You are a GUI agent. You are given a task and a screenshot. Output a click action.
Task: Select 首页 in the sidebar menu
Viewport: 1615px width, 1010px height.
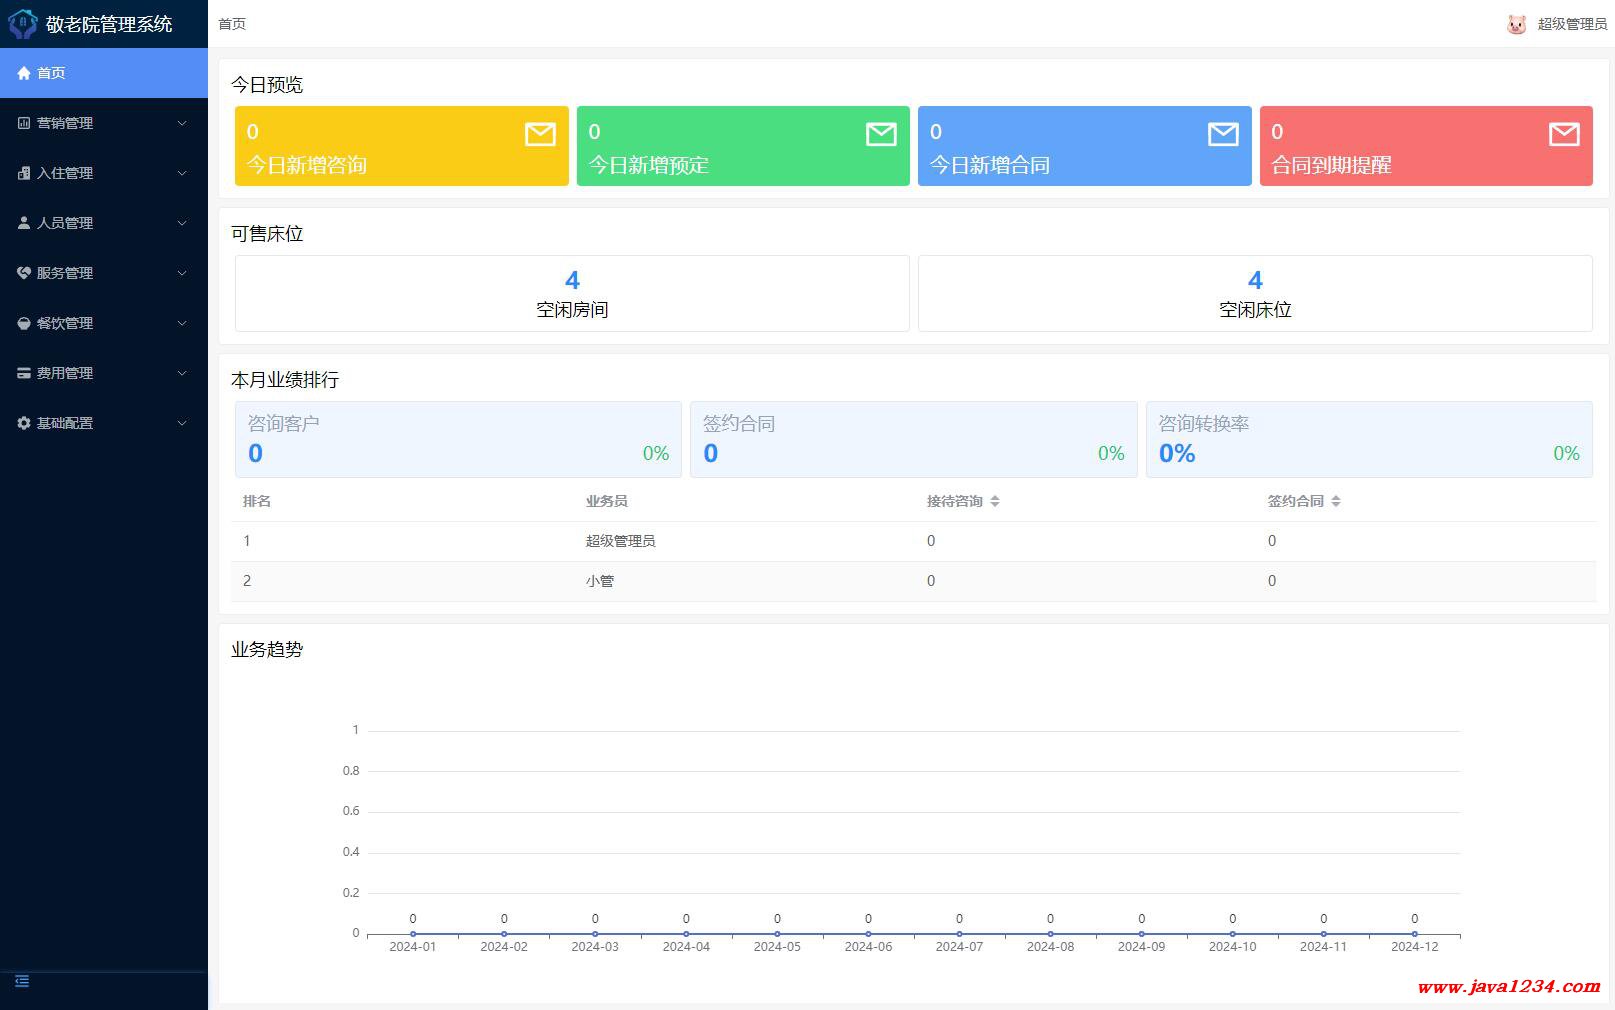pos(104,73)
